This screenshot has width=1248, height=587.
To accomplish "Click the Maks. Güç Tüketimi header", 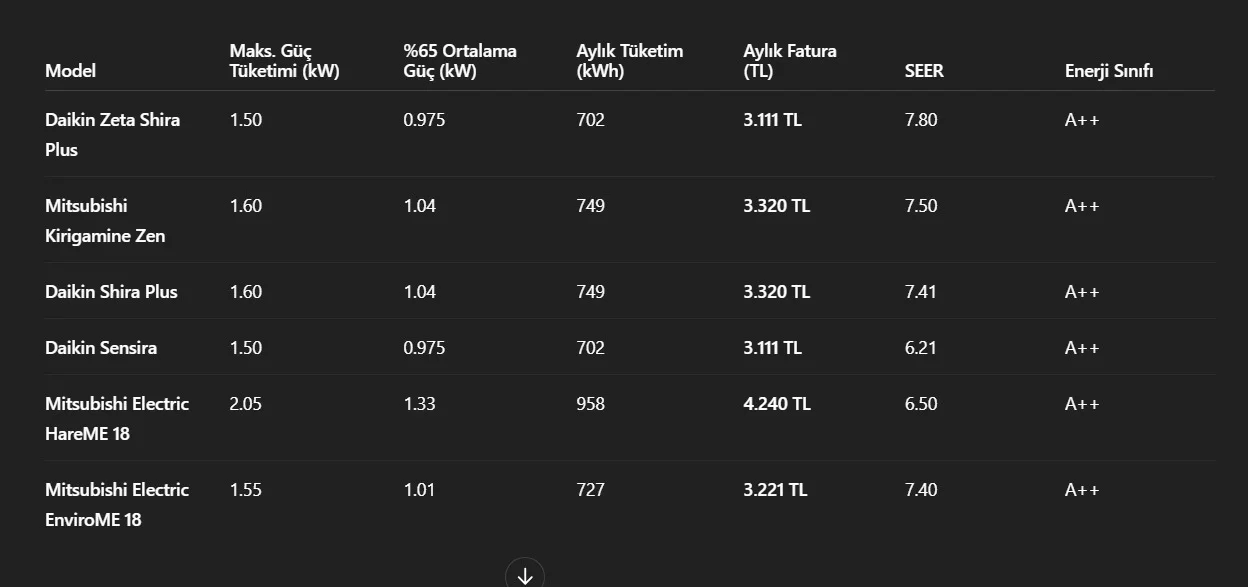I will [285, 61].
